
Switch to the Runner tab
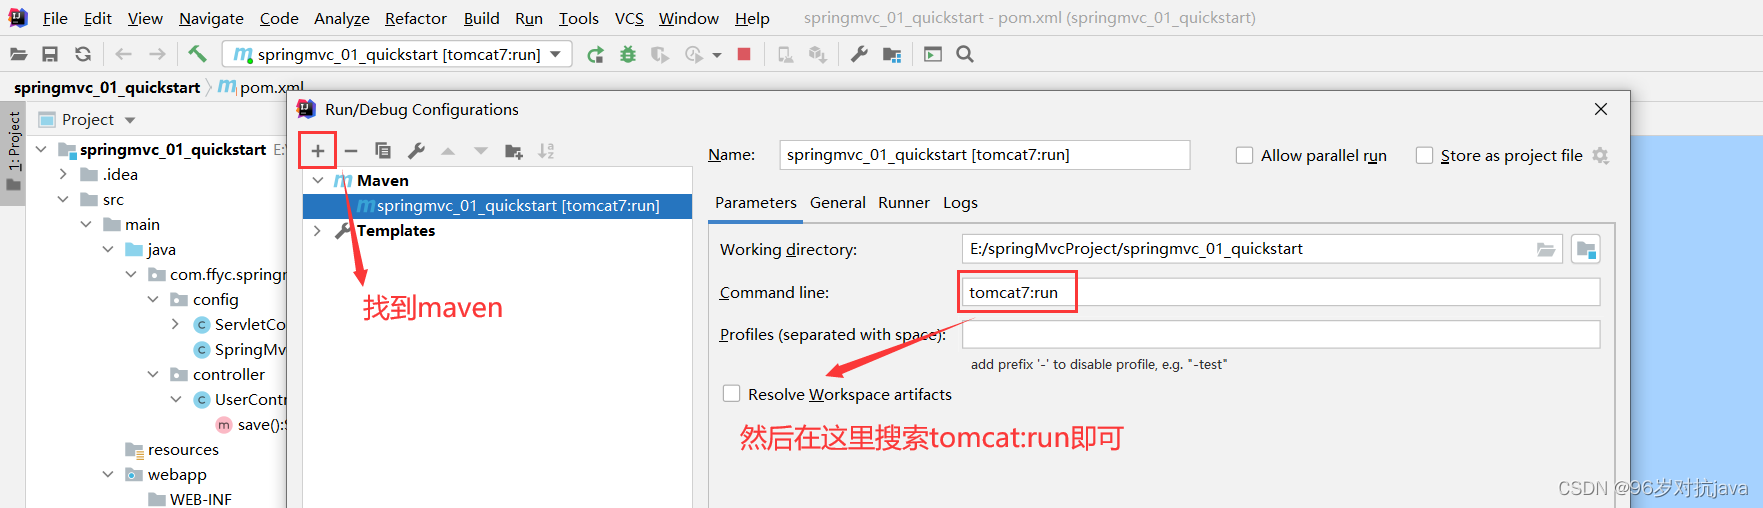(904, 203)
